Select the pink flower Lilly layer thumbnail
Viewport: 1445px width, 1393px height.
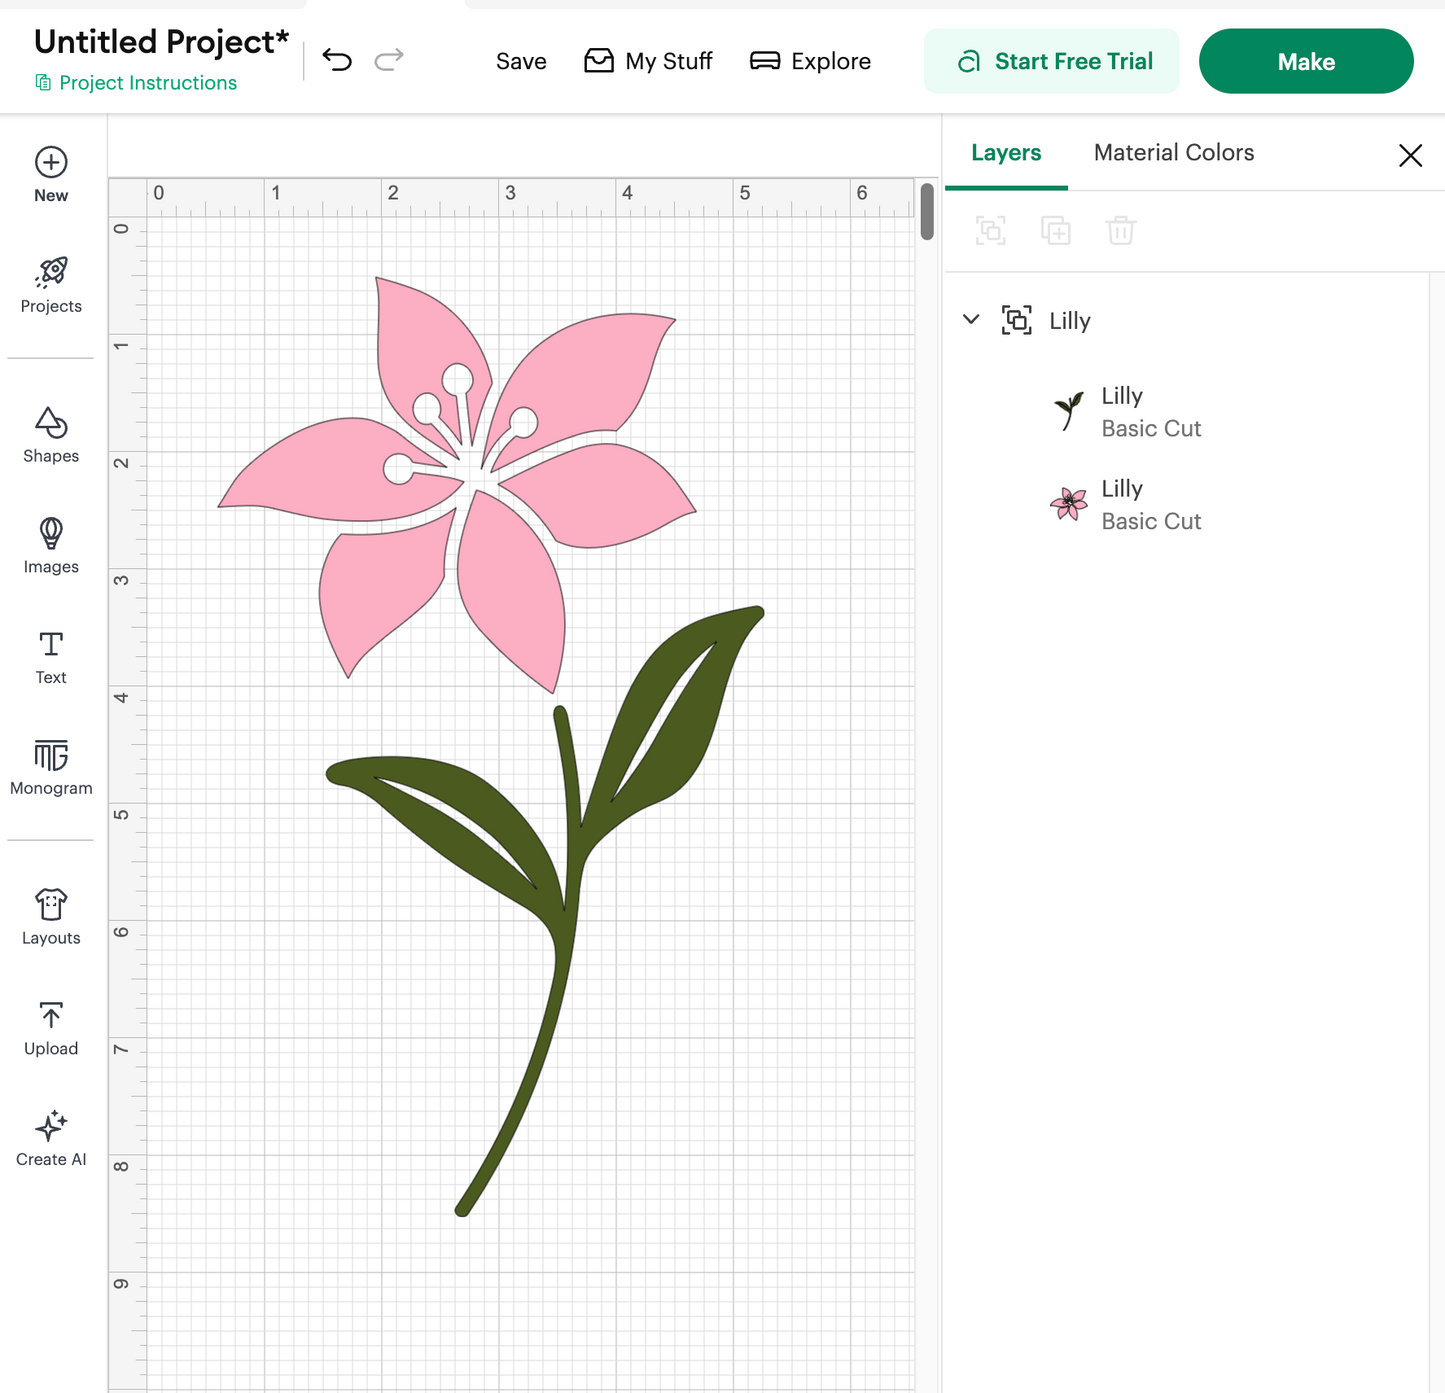click(1069, 504)
